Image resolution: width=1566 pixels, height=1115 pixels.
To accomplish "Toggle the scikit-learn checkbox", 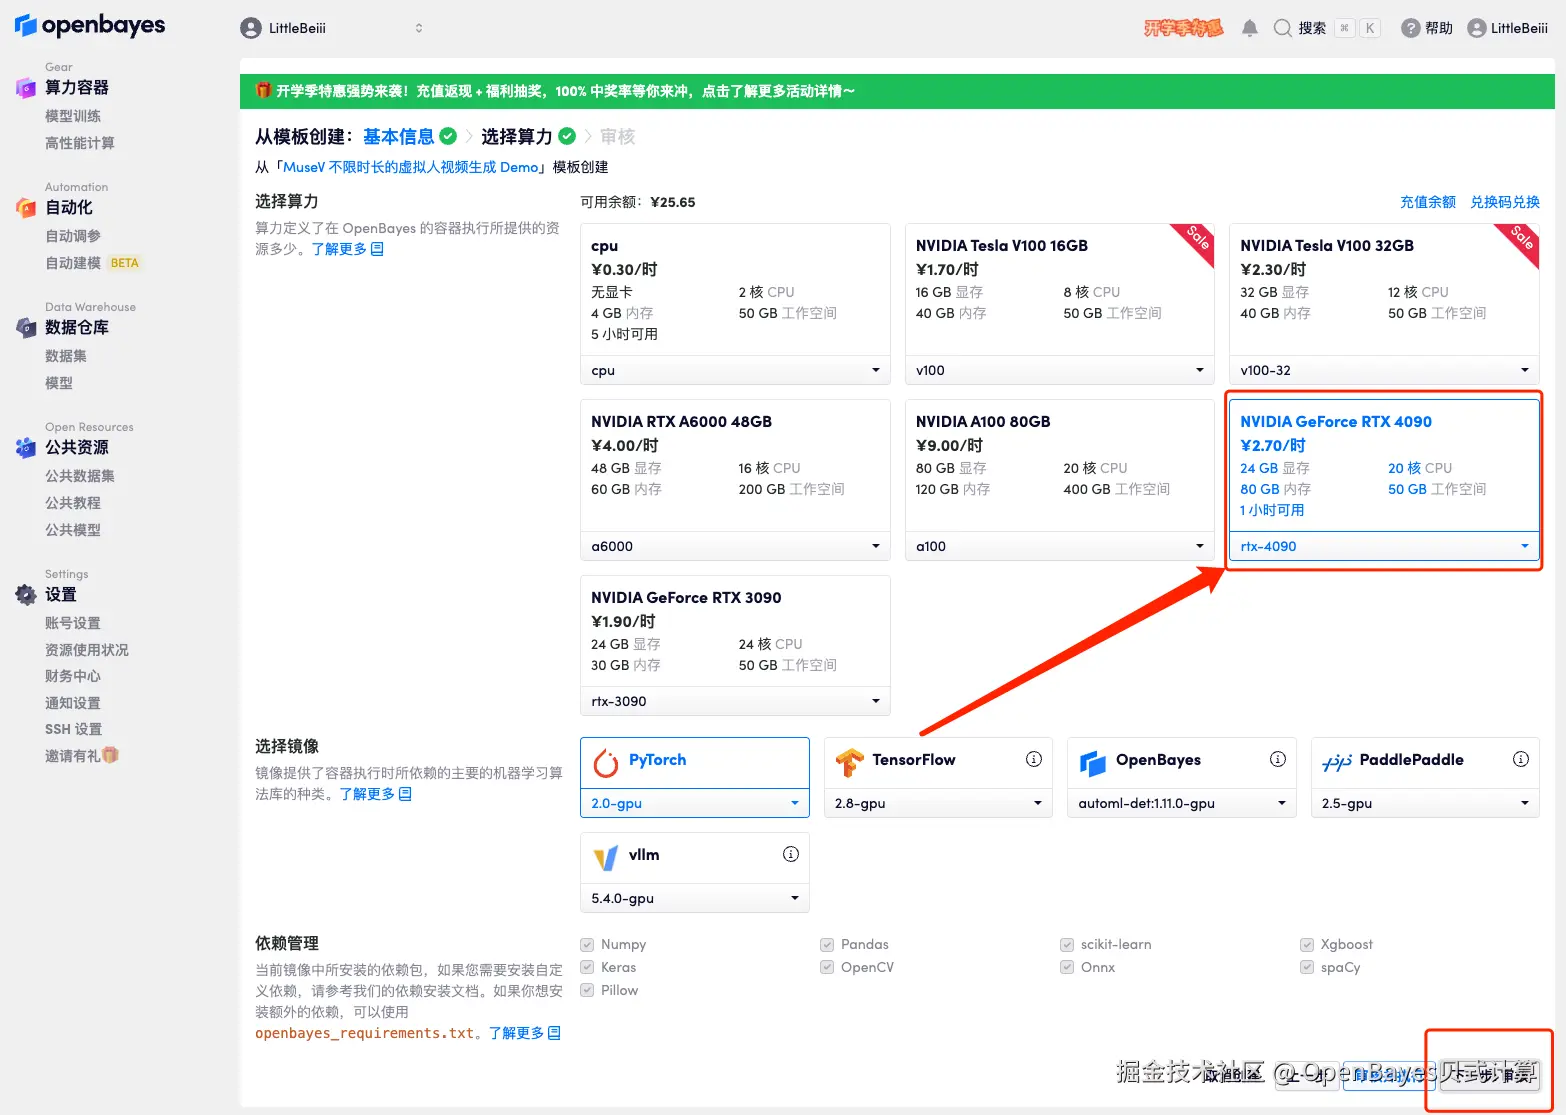I will tap(1067, 944).
